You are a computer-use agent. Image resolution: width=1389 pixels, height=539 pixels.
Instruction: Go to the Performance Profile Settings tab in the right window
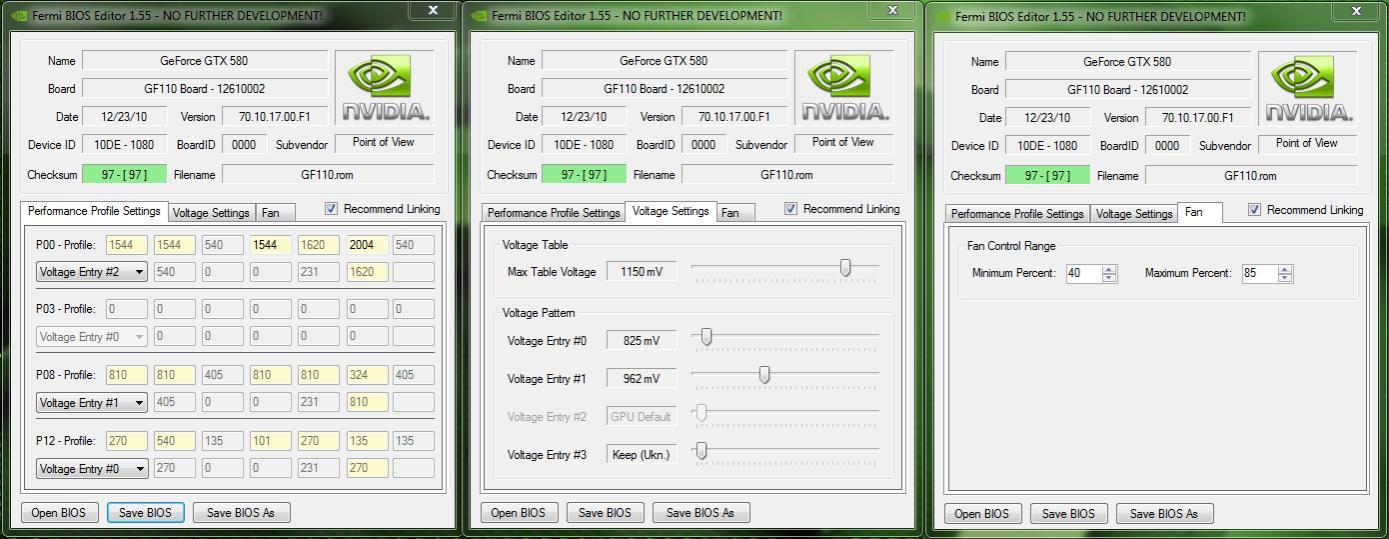pyautogui.click(x=1017, y=214)
